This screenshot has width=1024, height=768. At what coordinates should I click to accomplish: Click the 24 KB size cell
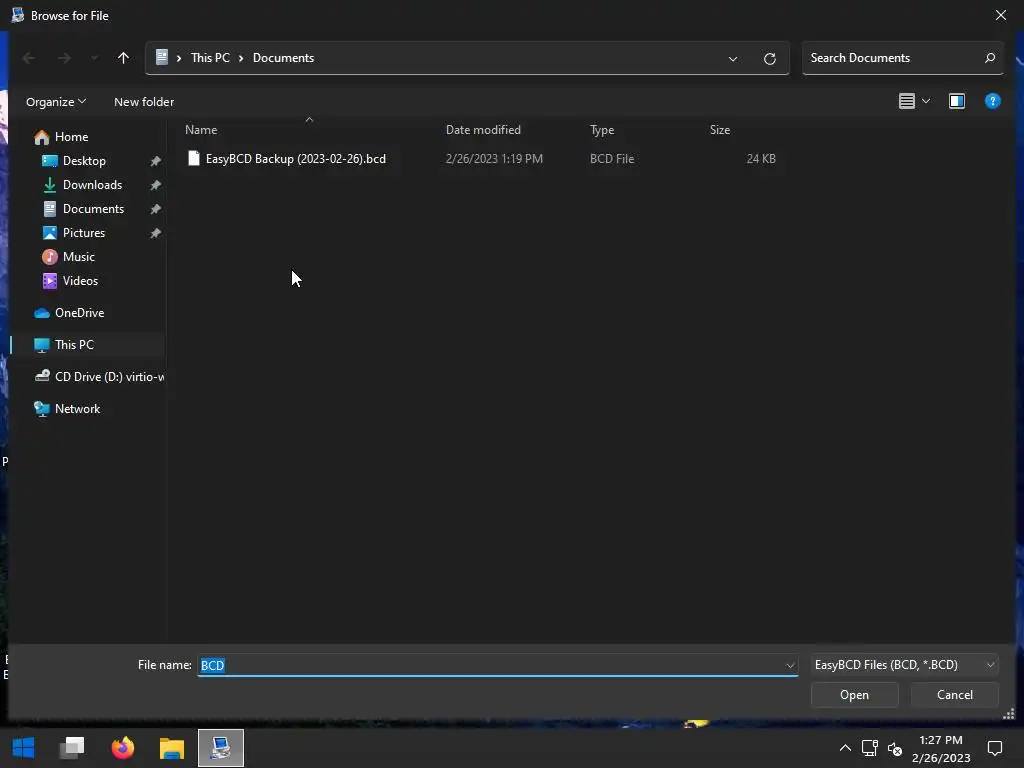coord(761,159)
